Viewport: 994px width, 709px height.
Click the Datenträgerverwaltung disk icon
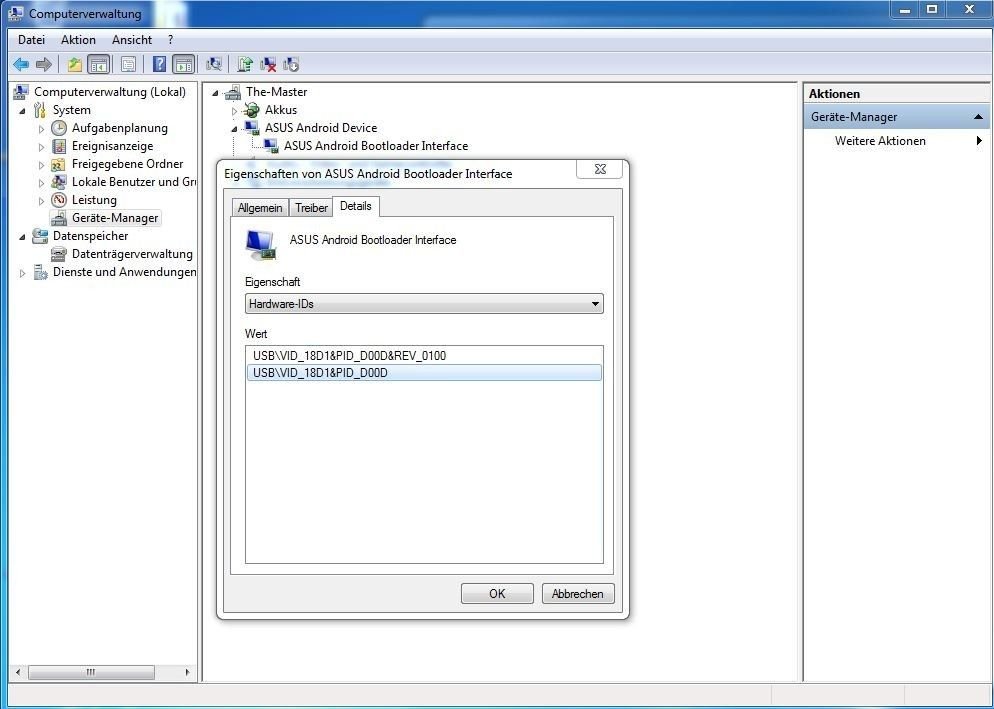[x=59, y=254]
